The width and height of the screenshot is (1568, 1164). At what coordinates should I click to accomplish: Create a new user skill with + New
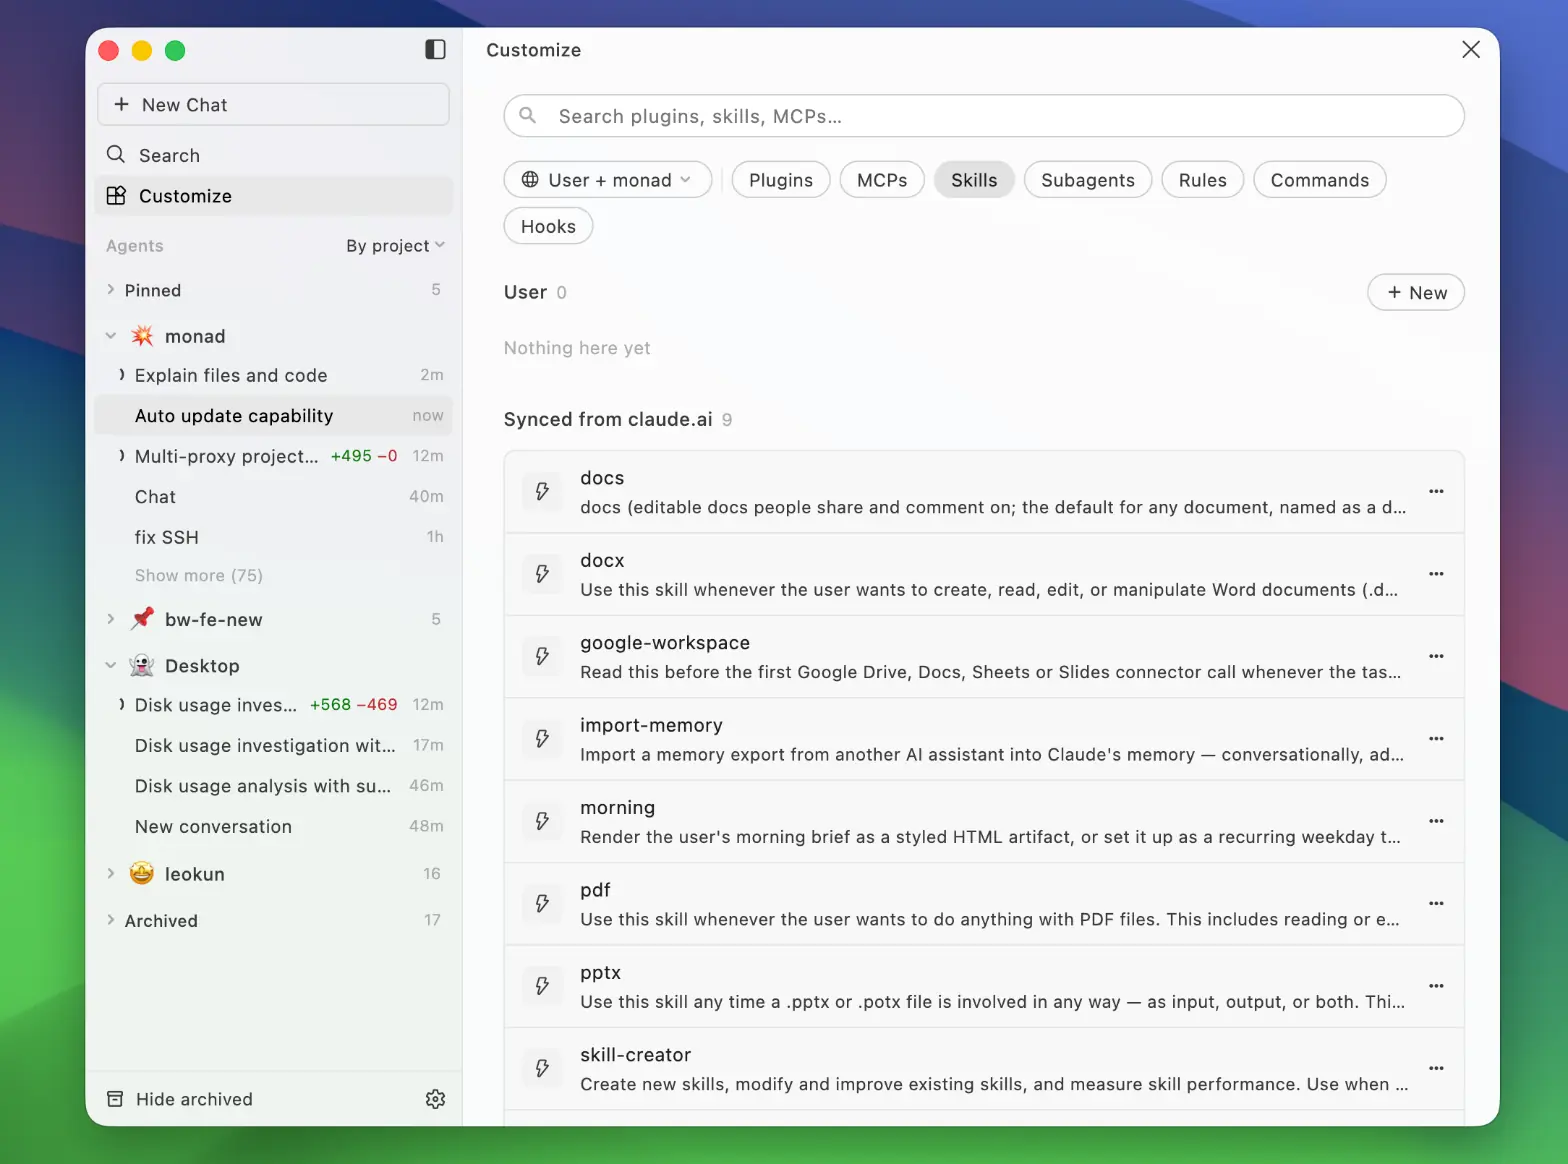tap(1416, 293)
